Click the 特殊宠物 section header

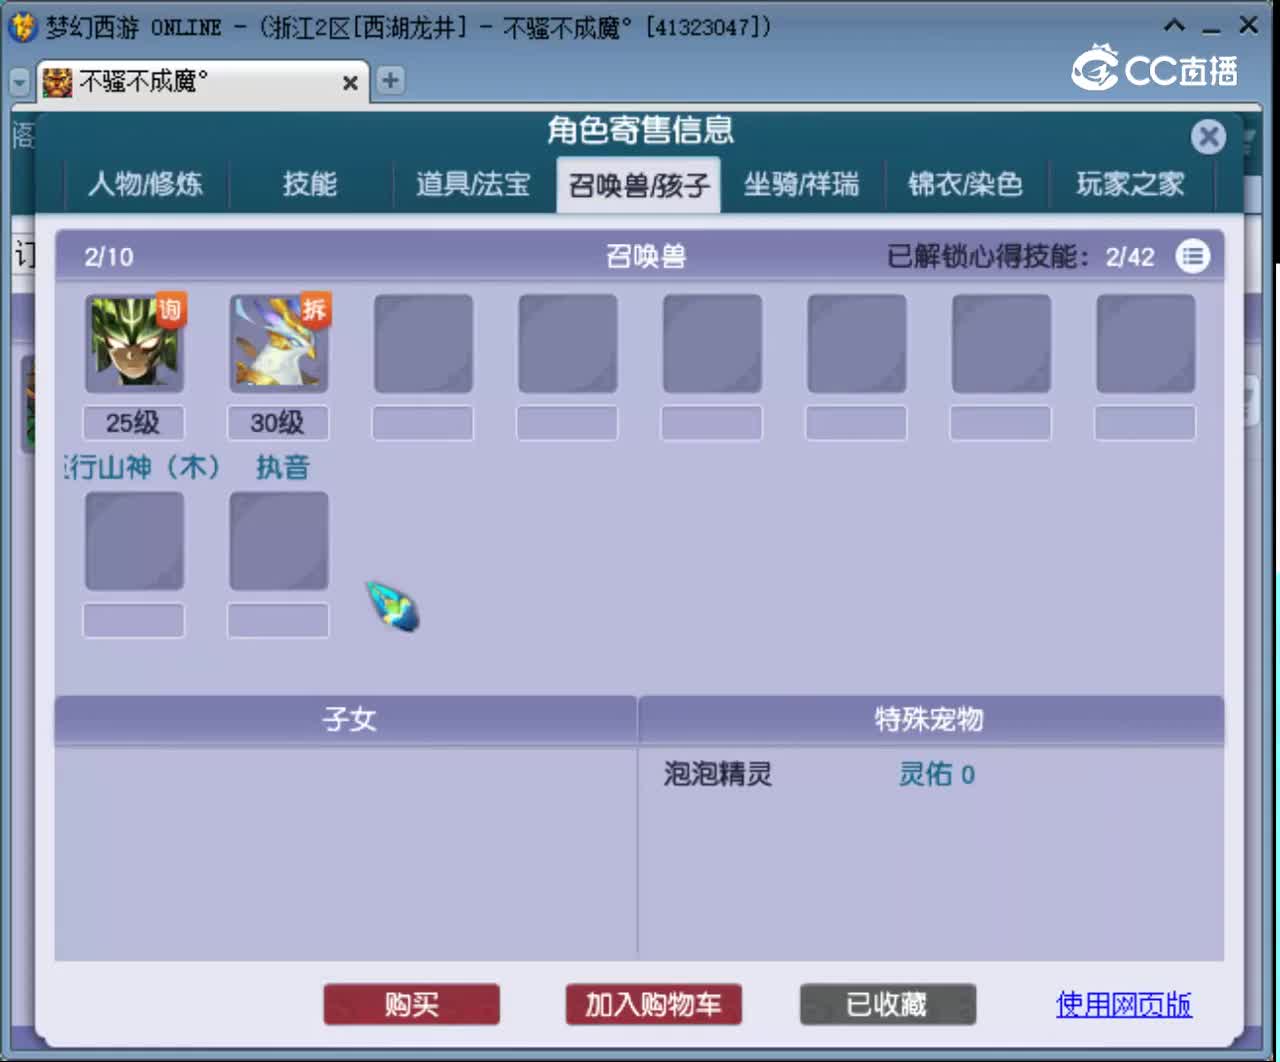pyautogui.click(x=930, y=719)
